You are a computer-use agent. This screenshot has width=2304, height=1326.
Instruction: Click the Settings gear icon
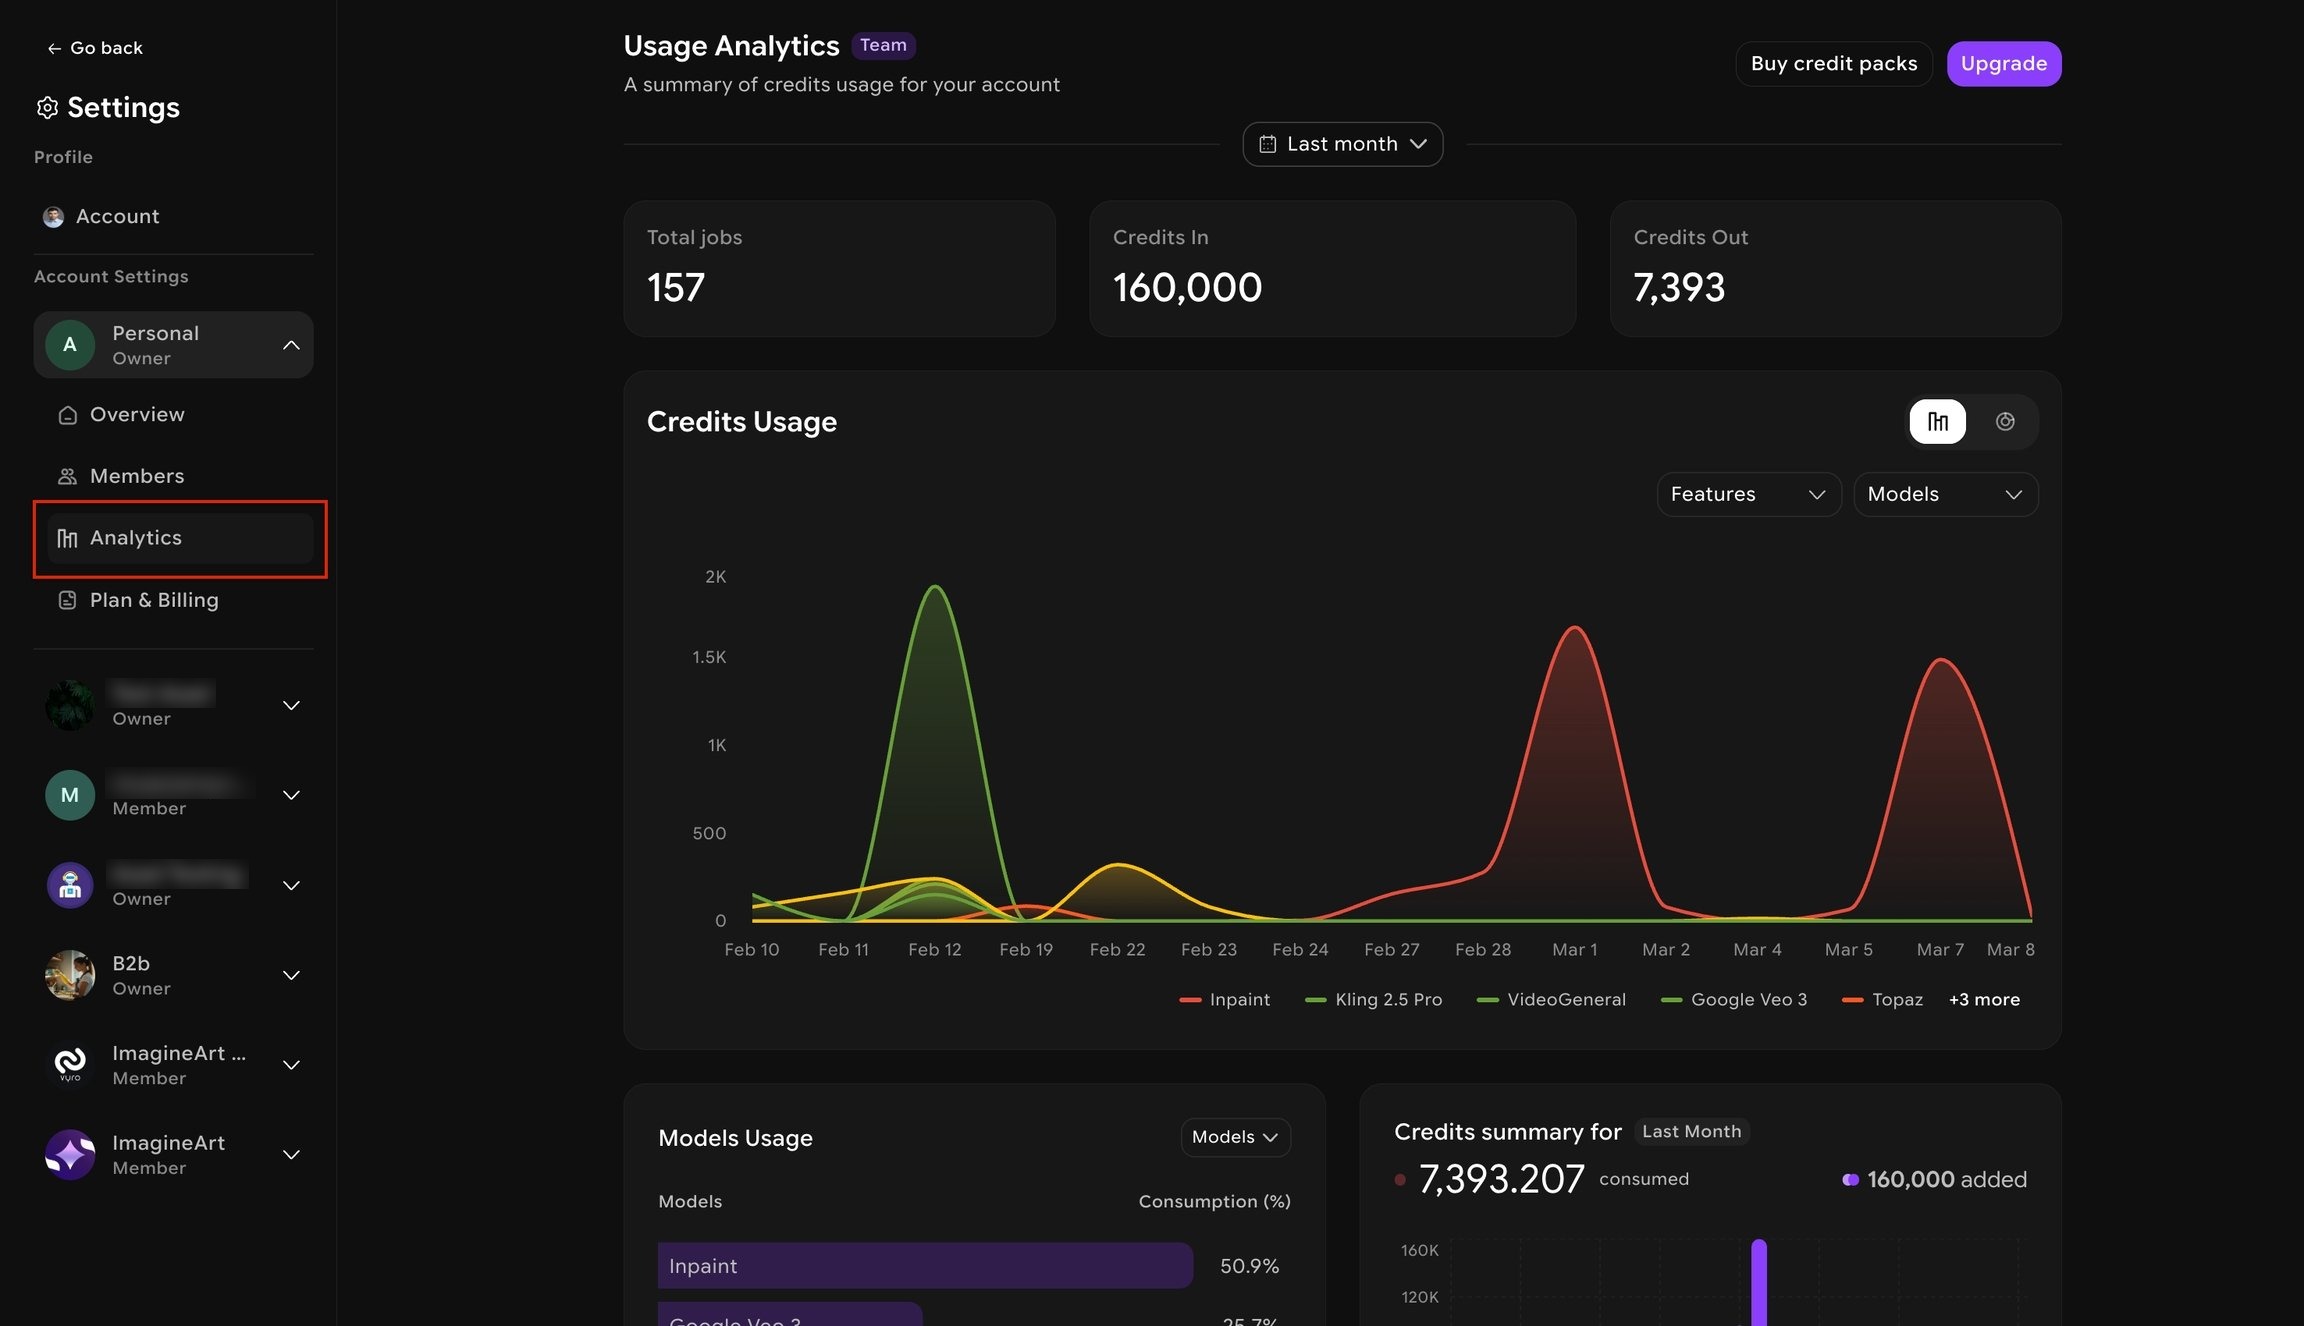pyautogui.click(x=47, y=107)
